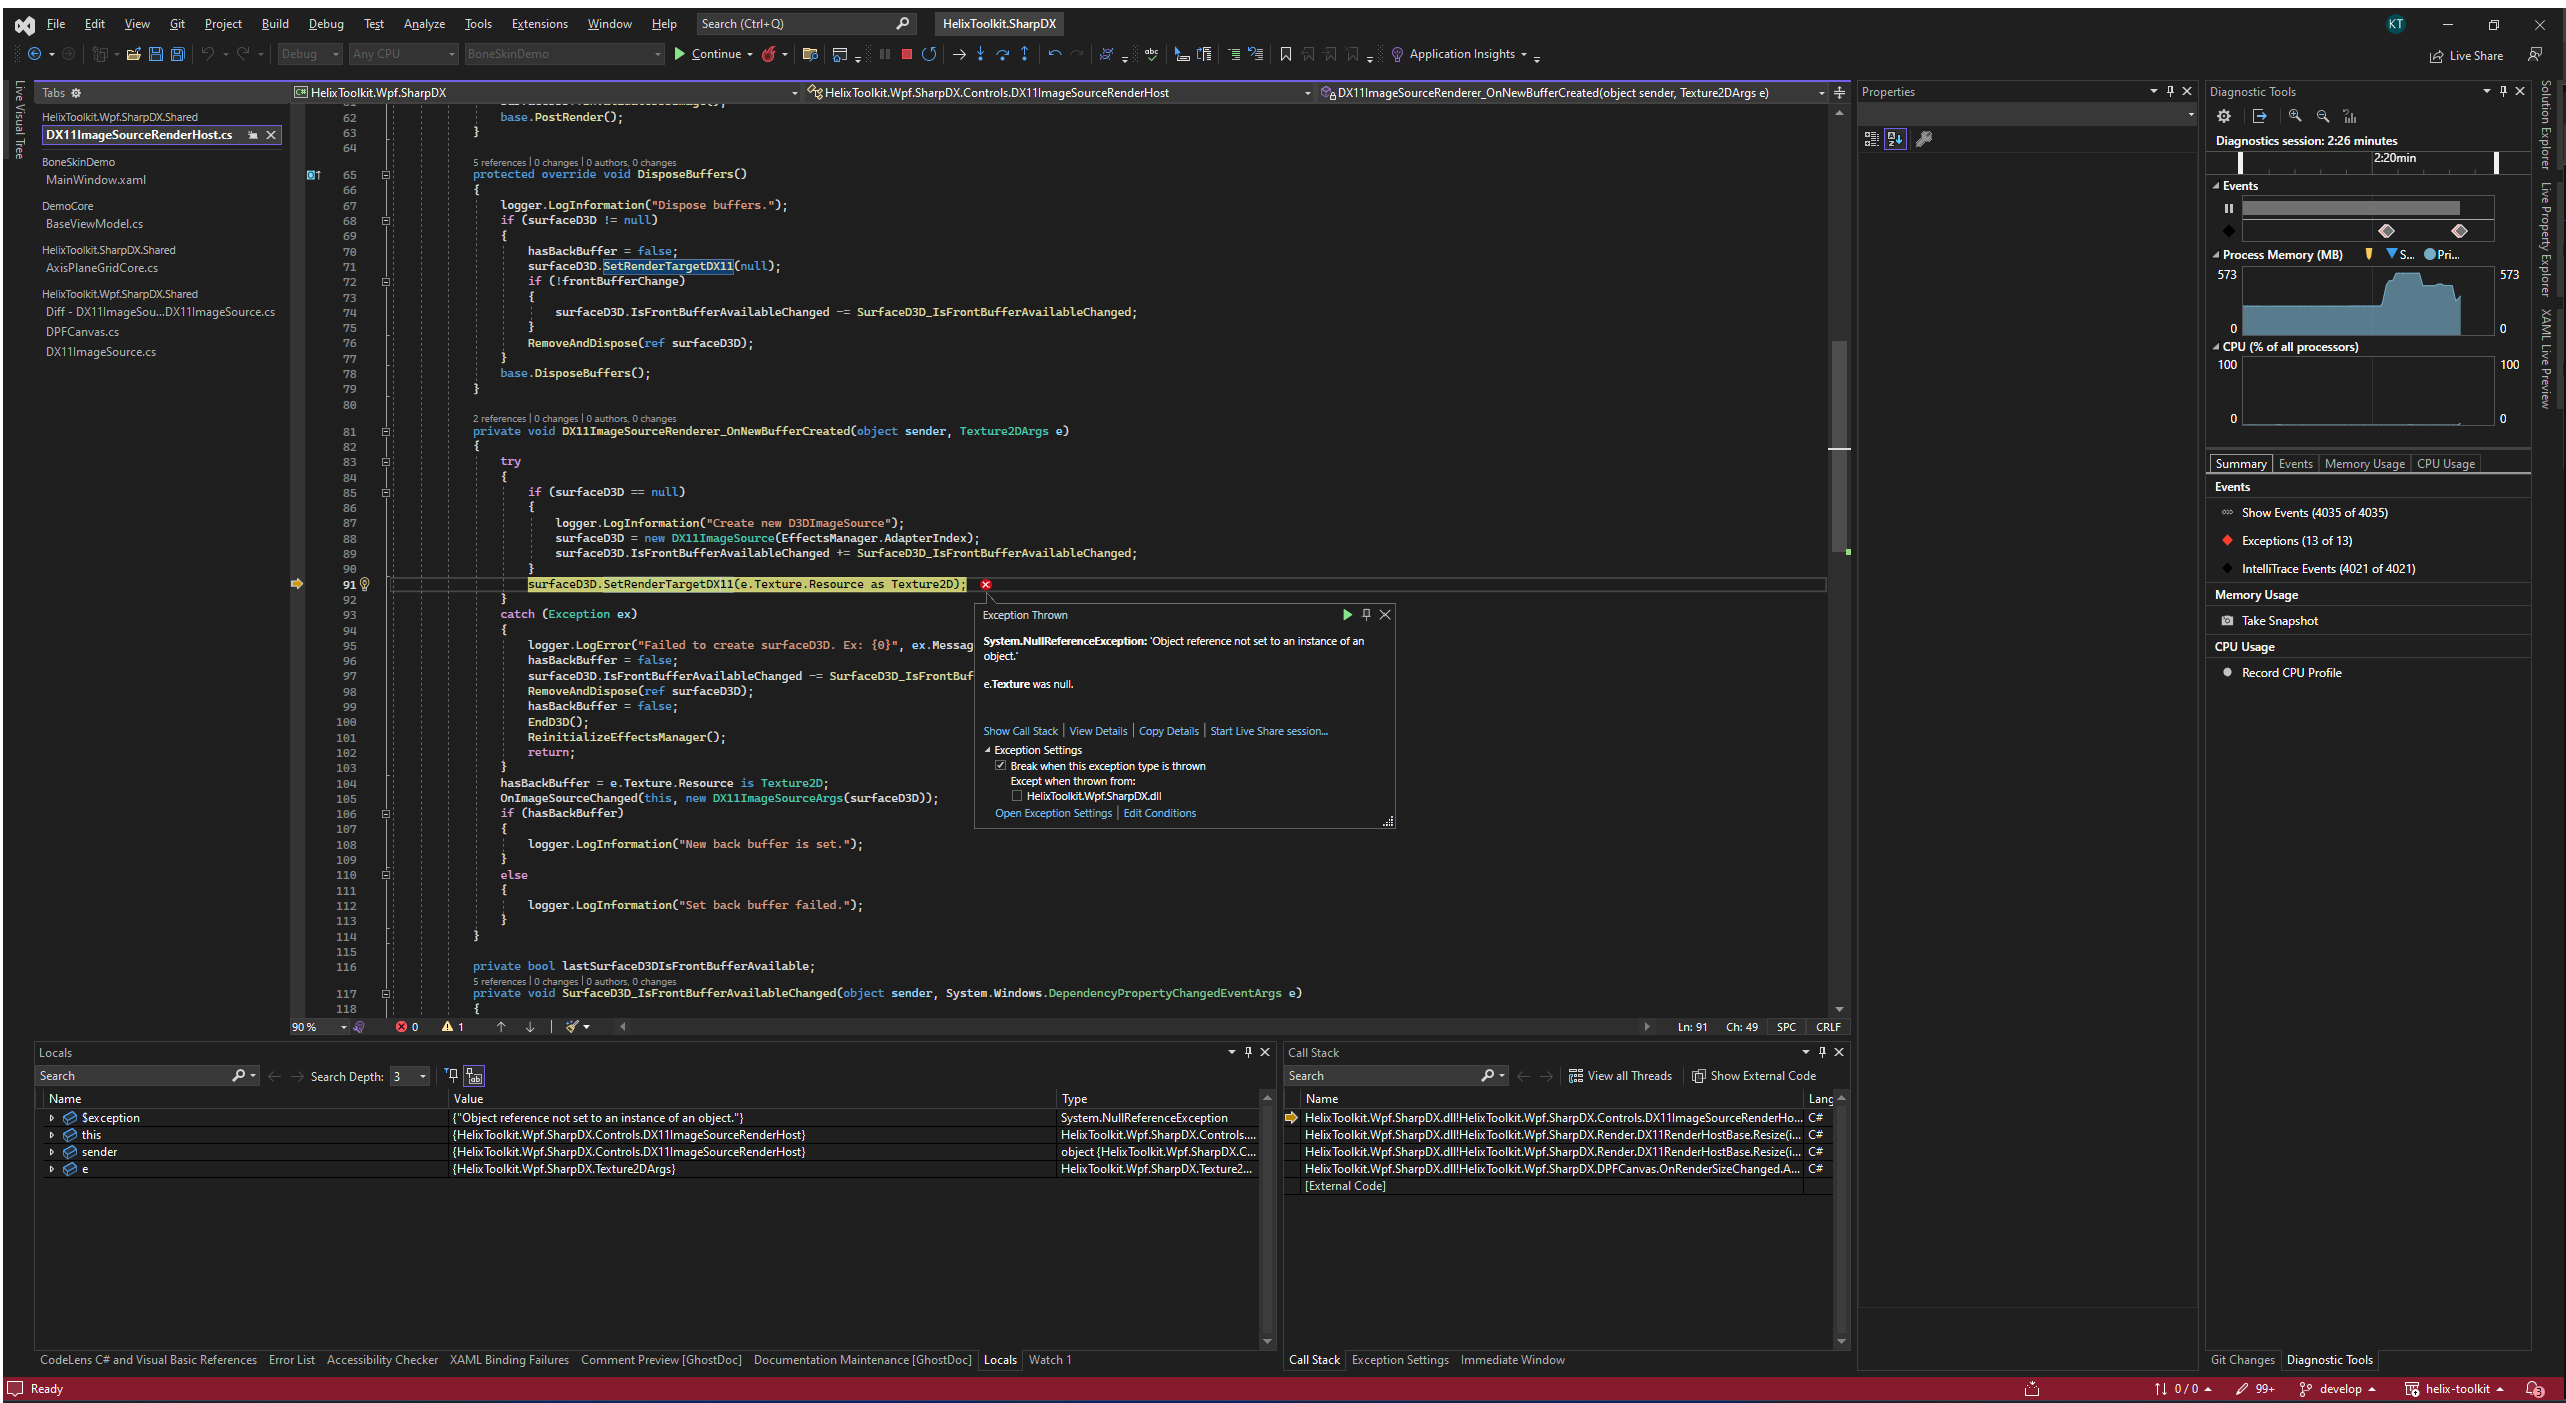Click the View Details link
This screenshot has height=1403, width=2566.
click(1097, 731)
